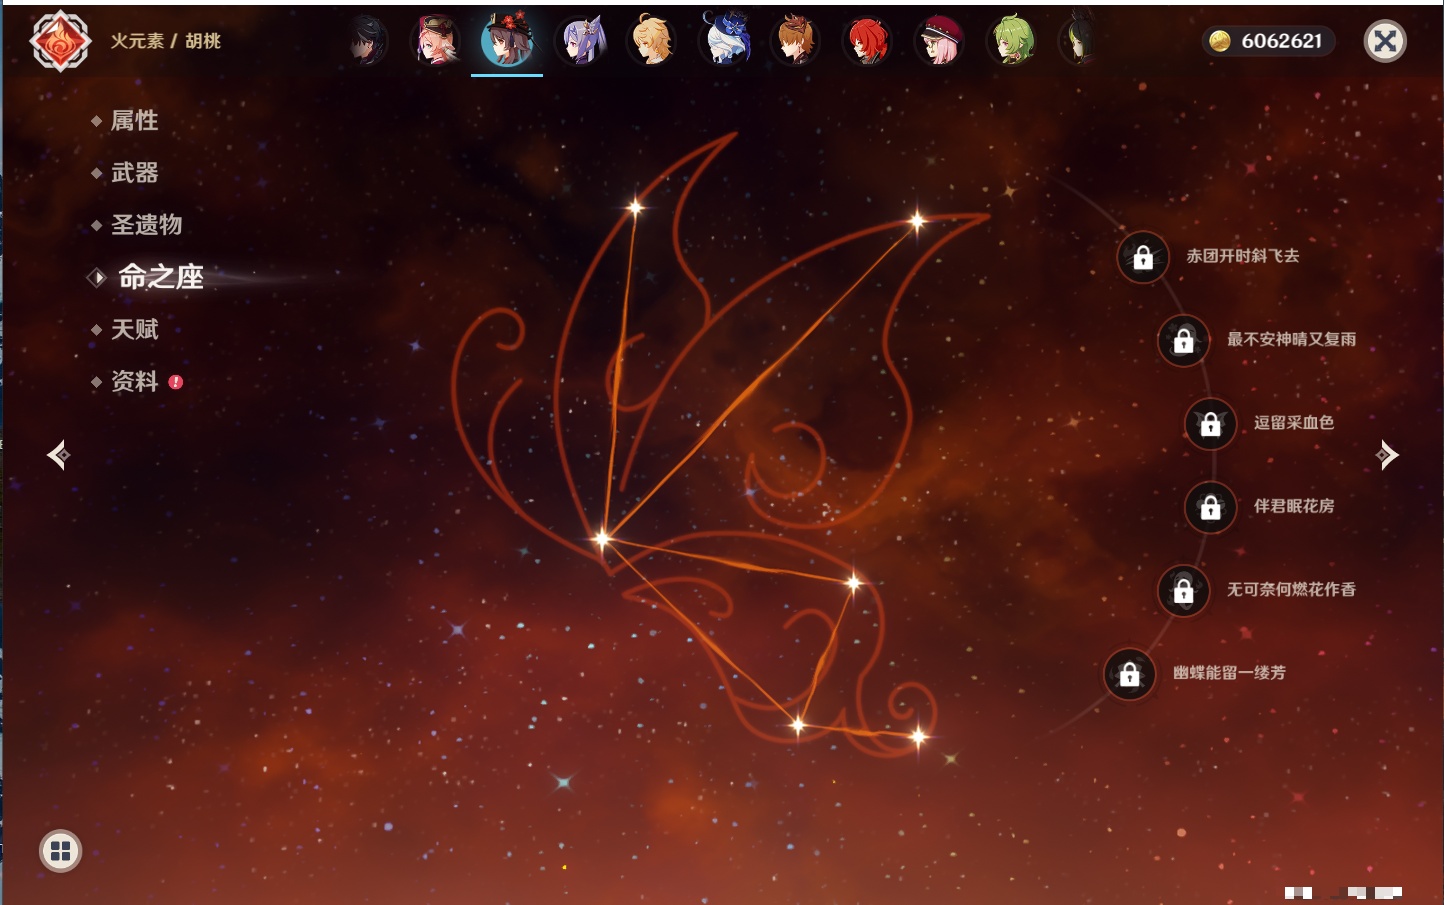Click the bottom-right star near wing tail
The image size is (1444, 905).
918,737
